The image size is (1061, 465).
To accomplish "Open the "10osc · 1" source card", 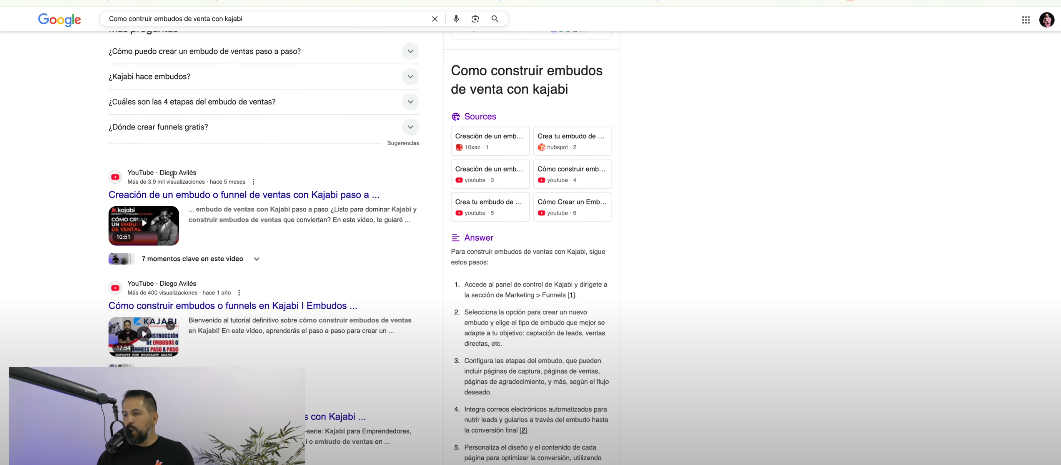I will point(490,141).
